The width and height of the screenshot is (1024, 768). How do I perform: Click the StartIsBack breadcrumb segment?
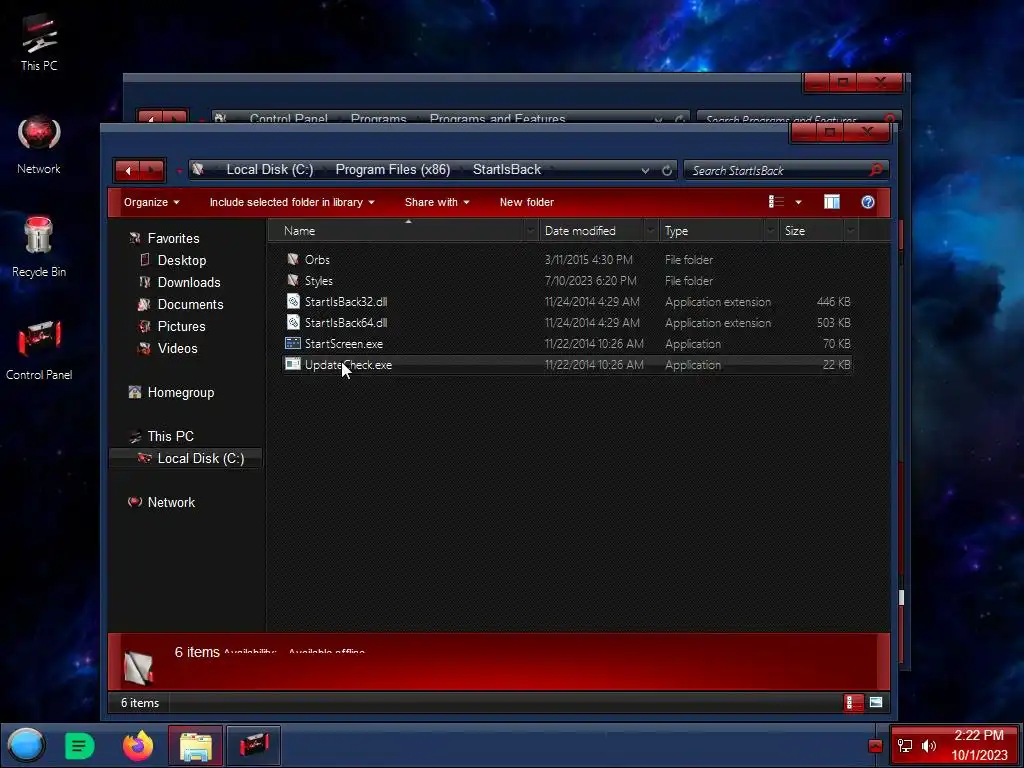(x=507, y=170)
